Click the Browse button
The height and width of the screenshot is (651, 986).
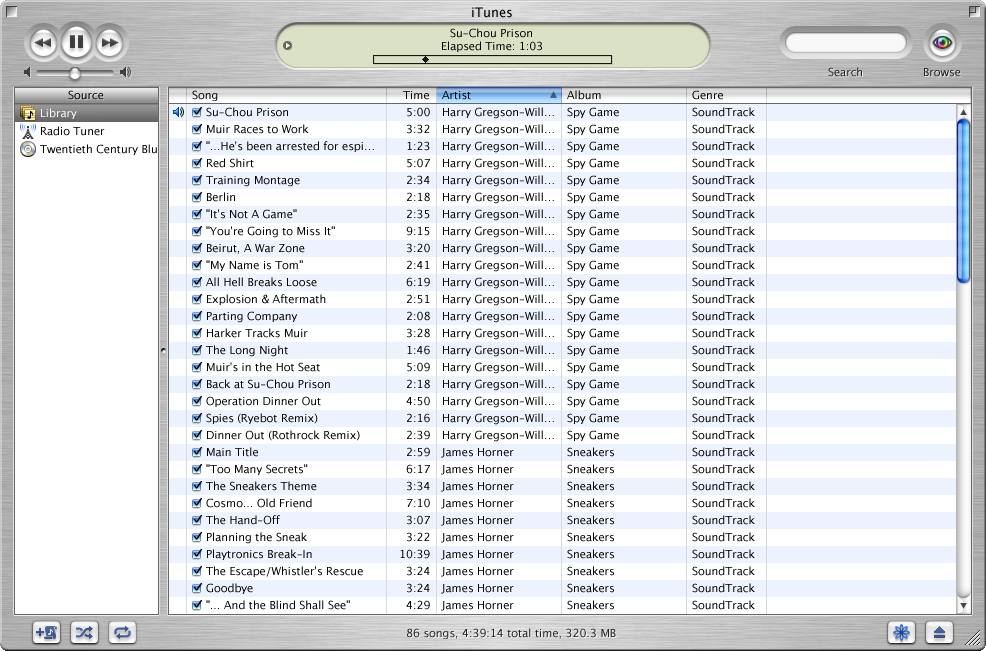(939, 45)
